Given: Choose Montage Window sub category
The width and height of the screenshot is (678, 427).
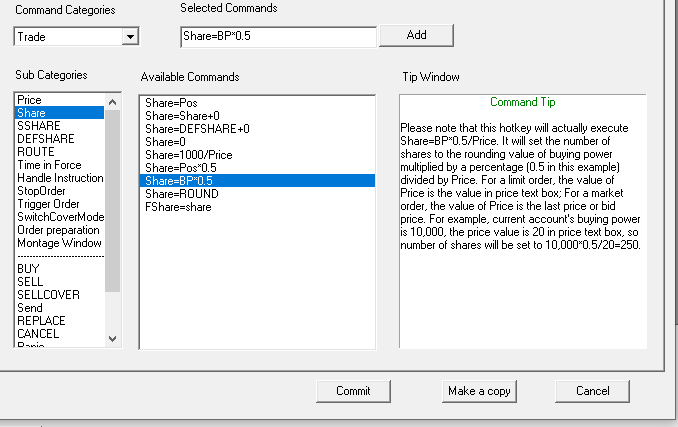Looking at the screenshot, I should 59,243.
